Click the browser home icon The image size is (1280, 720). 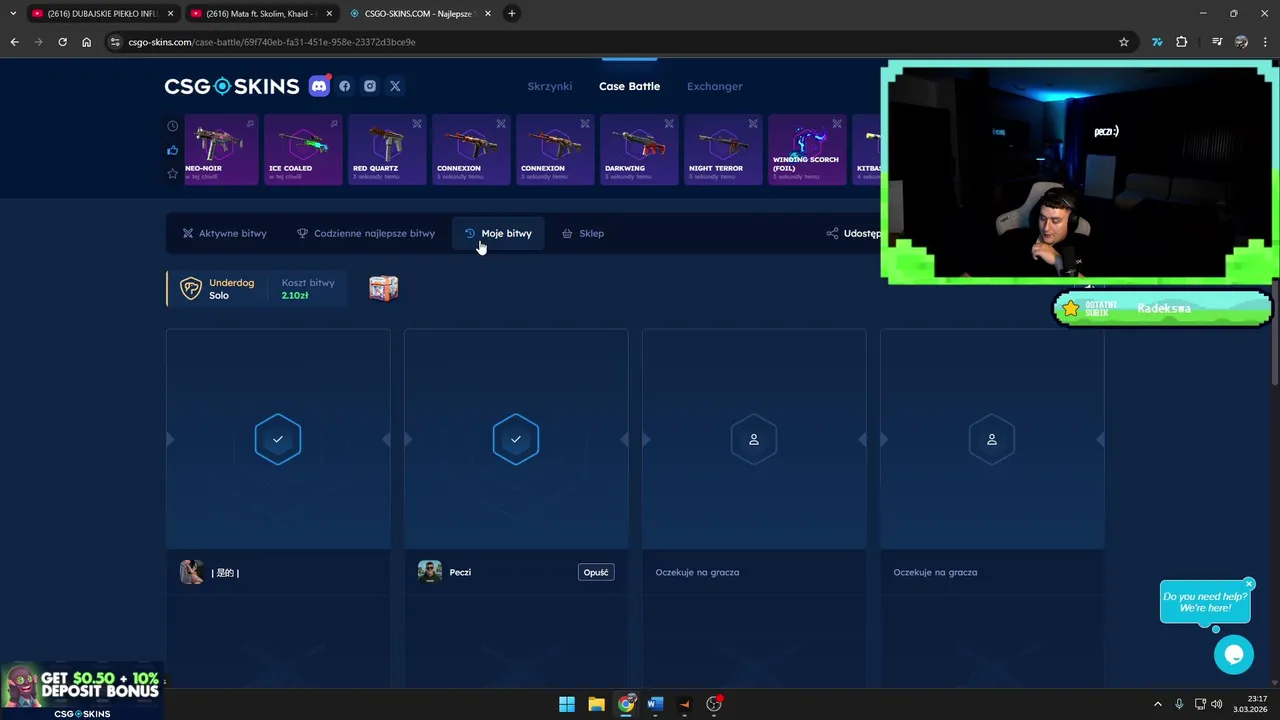tap(87, 42)
